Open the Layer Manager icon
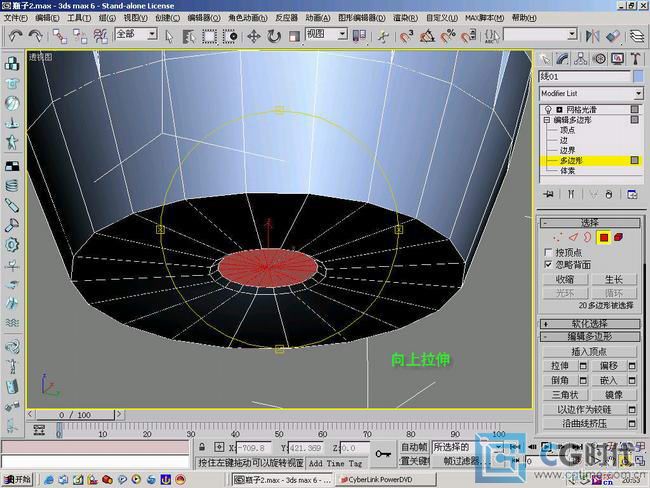 (637, 36)
